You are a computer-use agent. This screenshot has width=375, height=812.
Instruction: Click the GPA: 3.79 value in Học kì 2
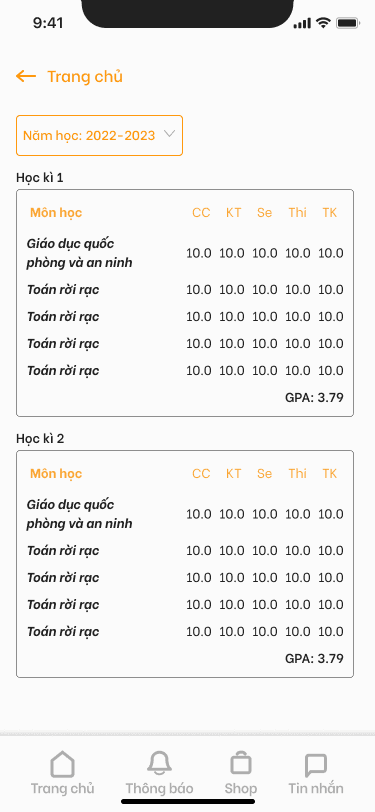pos(314,659)
